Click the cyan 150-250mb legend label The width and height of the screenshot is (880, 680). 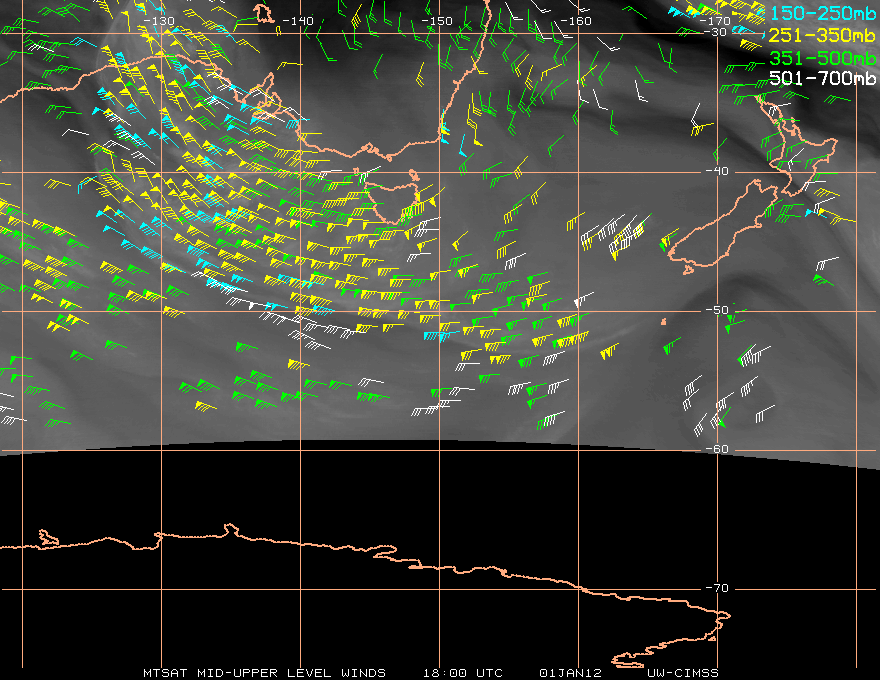(823, 13)
